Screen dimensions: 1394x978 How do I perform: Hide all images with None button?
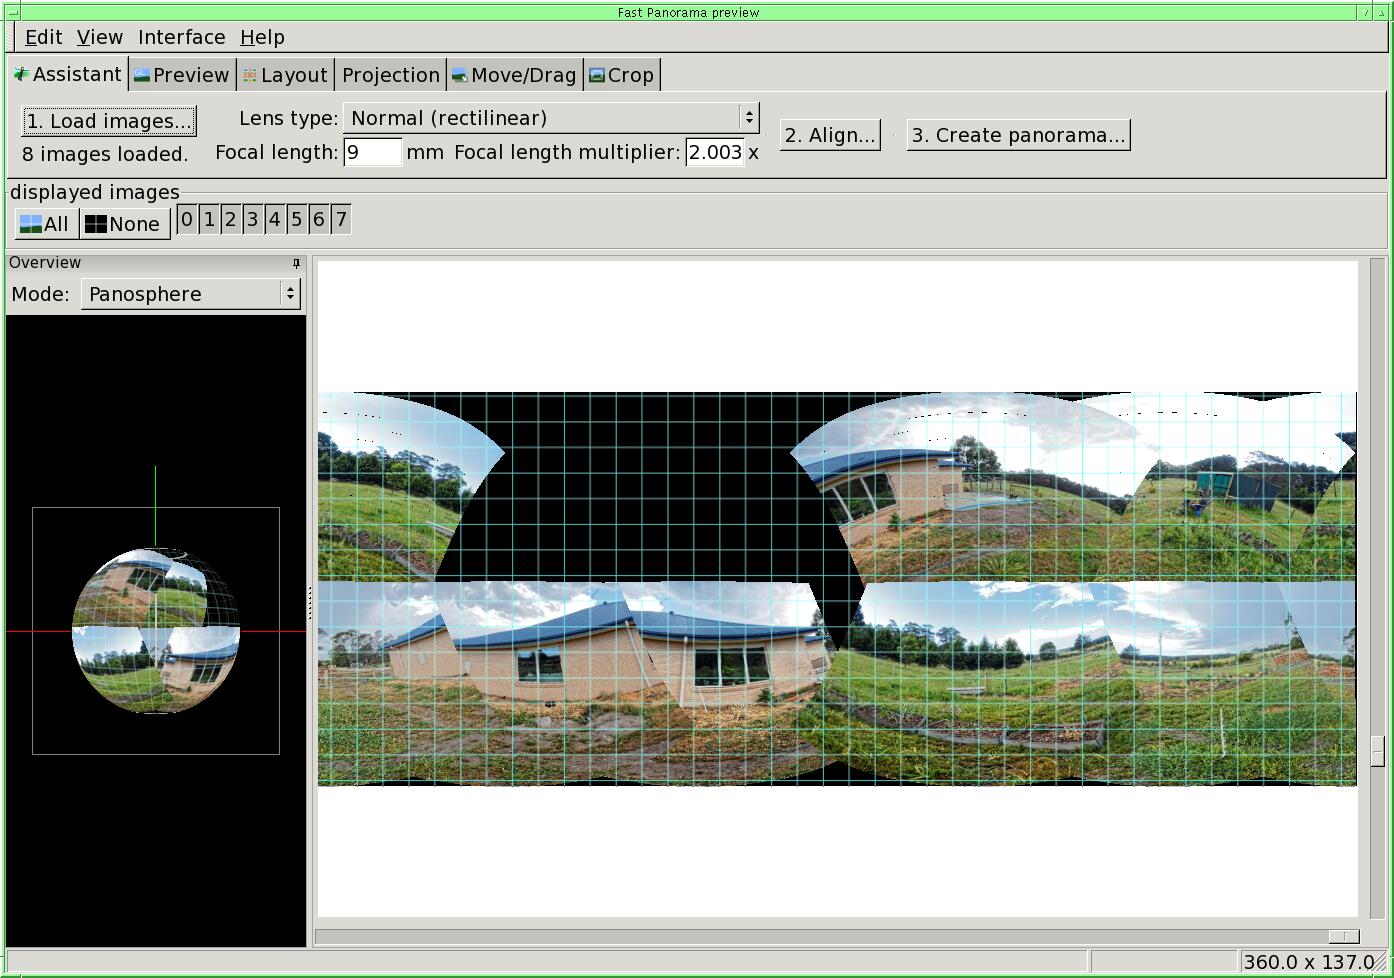(123, 224)
